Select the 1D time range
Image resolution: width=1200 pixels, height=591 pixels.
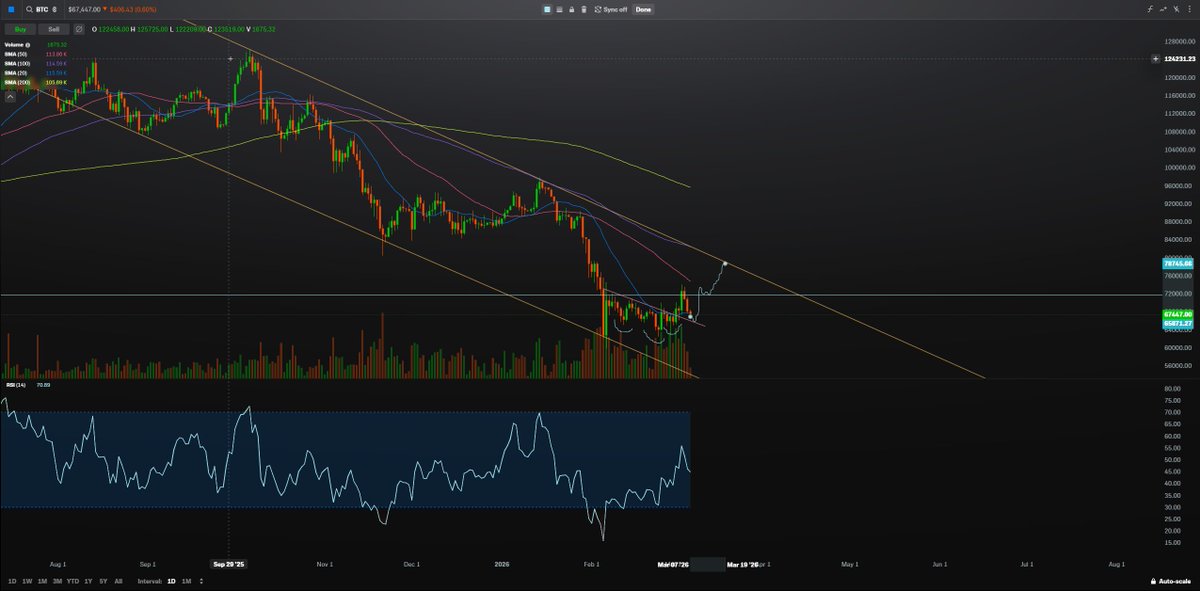pyautogui.click(x=12, y=581)
